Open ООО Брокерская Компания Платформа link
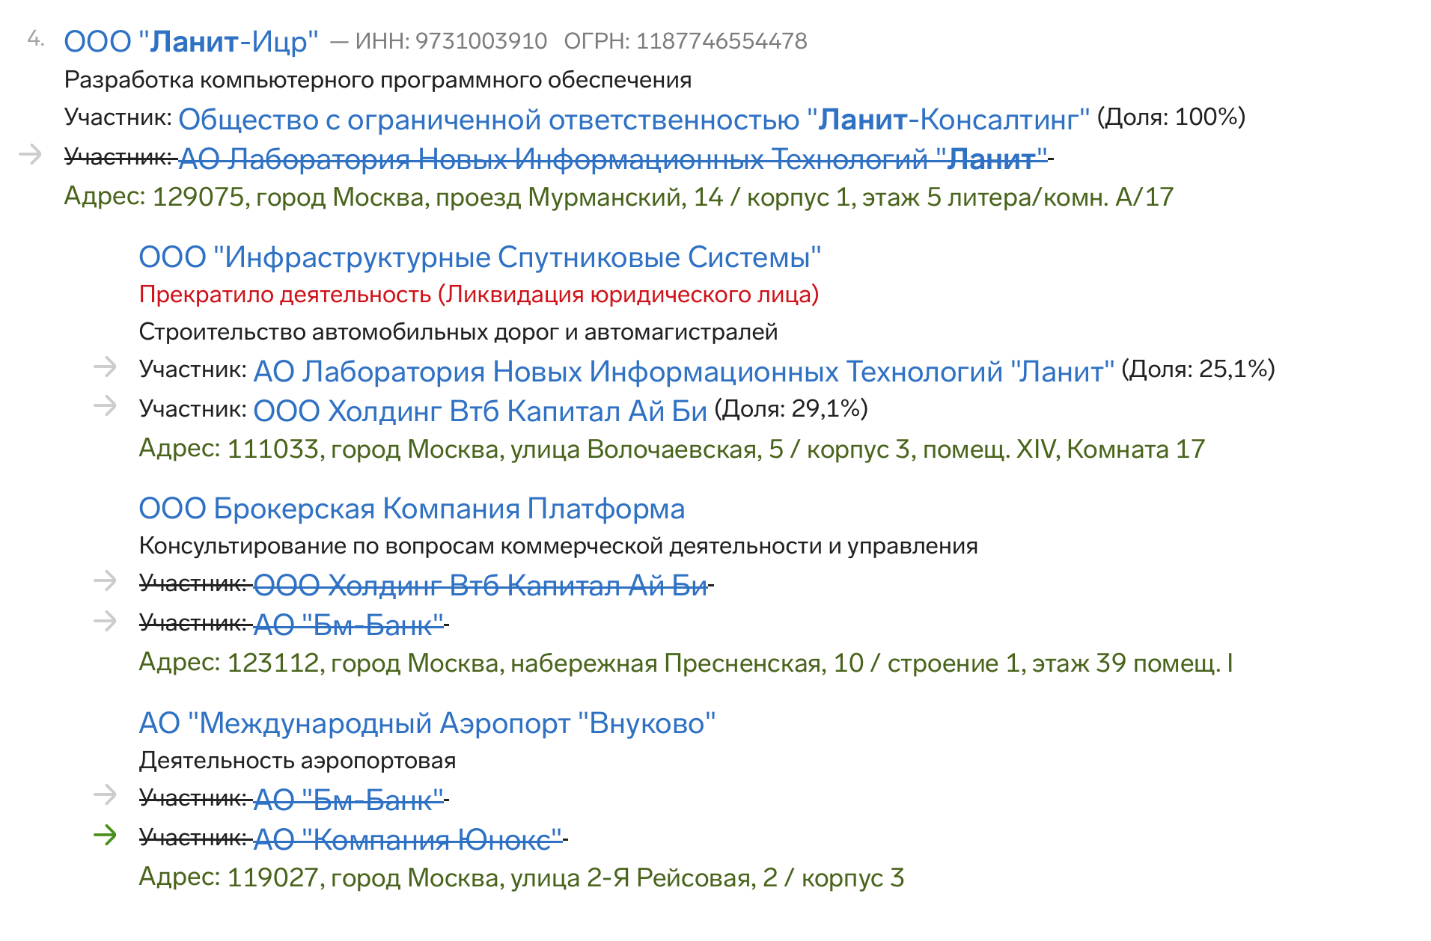Screen dimensions: 1431x941 tap(411, 509)
